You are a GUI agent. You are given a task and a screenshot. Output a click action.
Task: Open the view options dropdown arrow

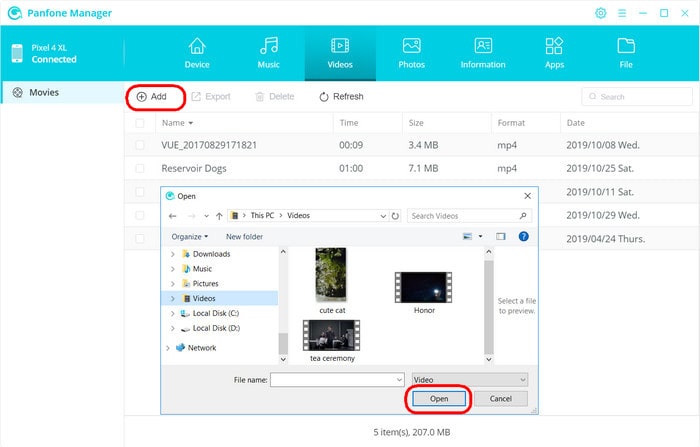[x=480, y=236]
